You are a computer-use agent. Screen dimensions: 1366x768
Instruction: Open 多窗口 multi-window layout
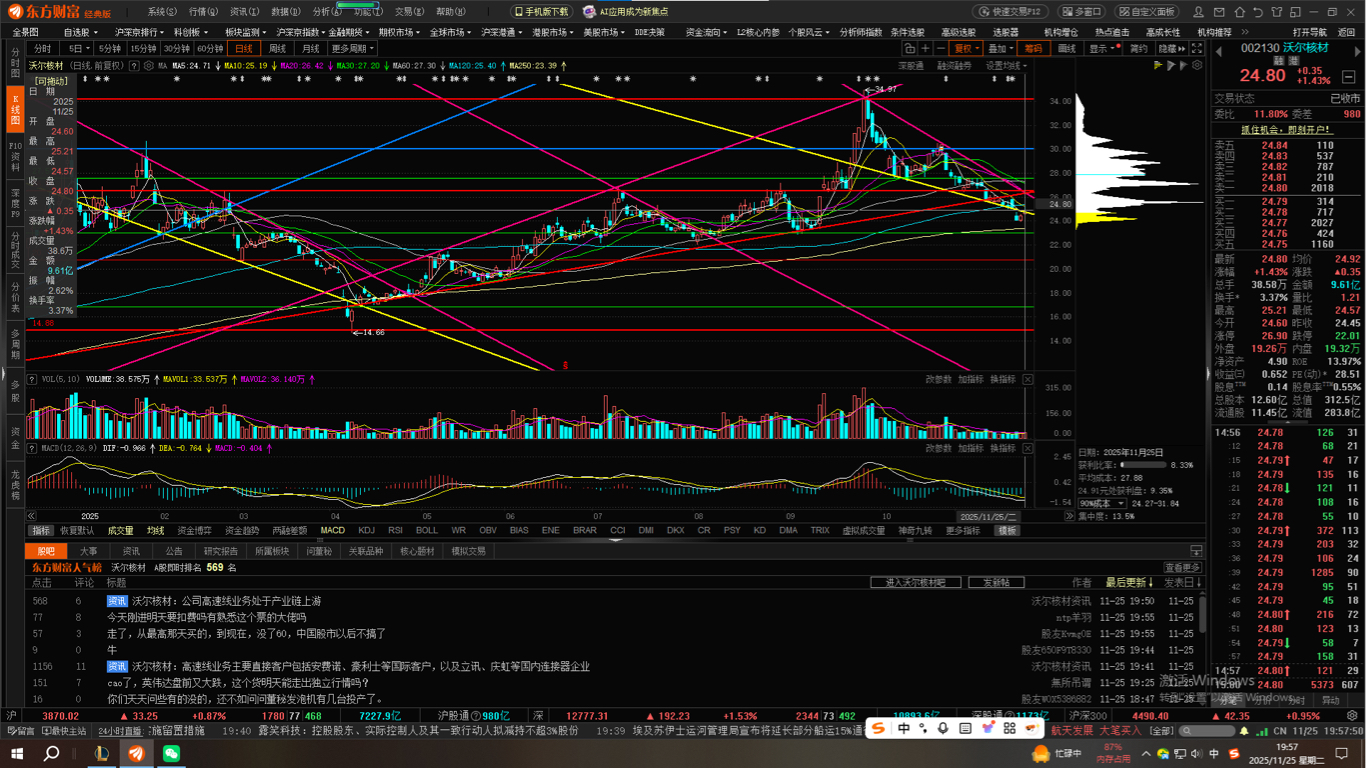[x=1080, y=12]
